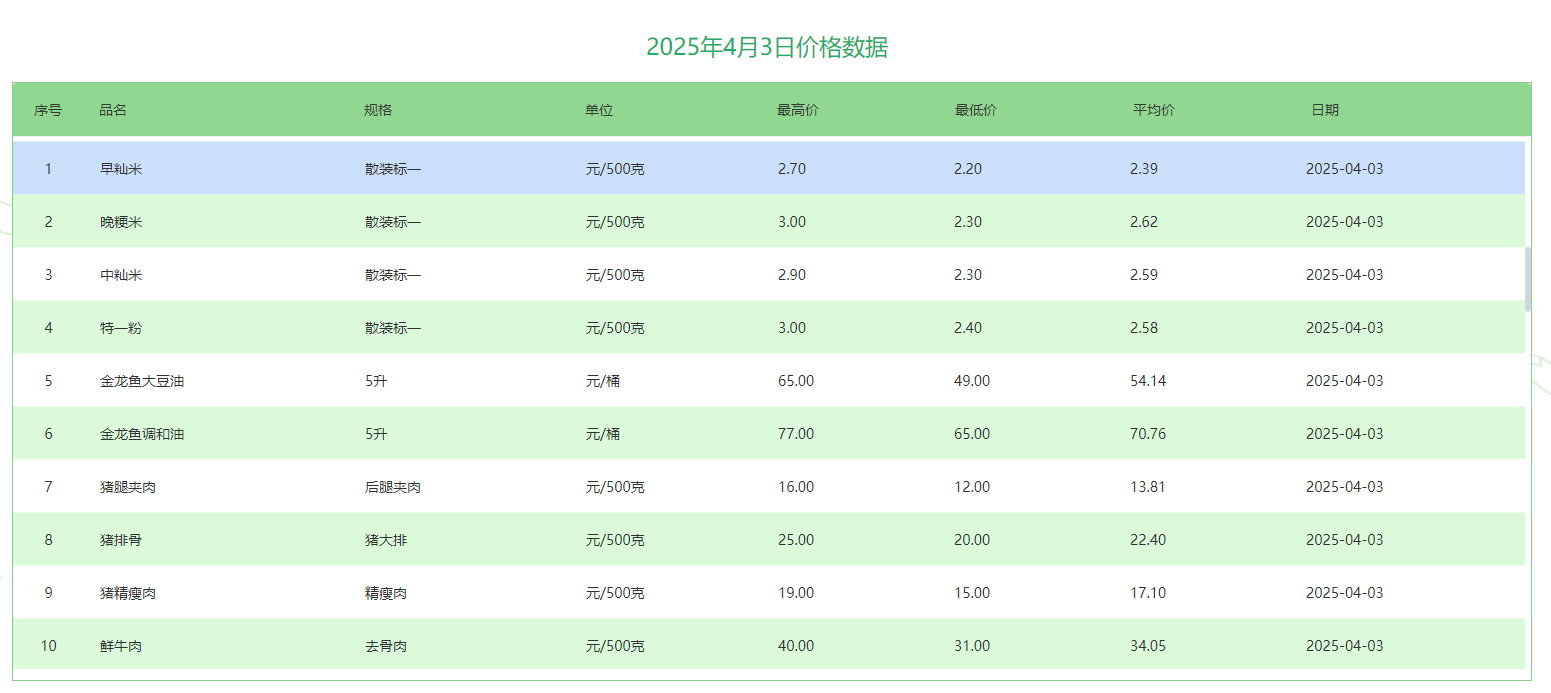Select the 金龙鱼大豆油 row name

coord(142,381)
